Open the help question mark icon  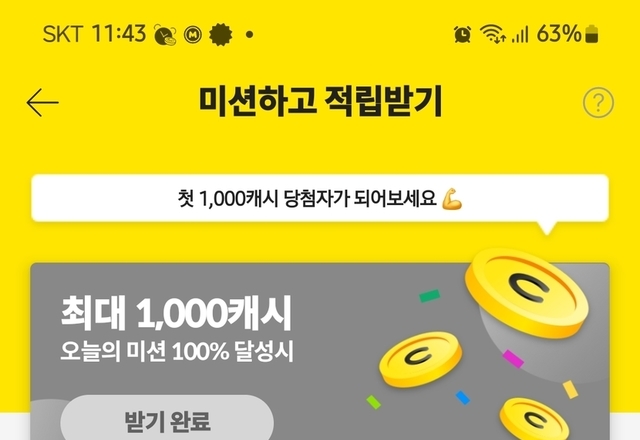(598, 102)
